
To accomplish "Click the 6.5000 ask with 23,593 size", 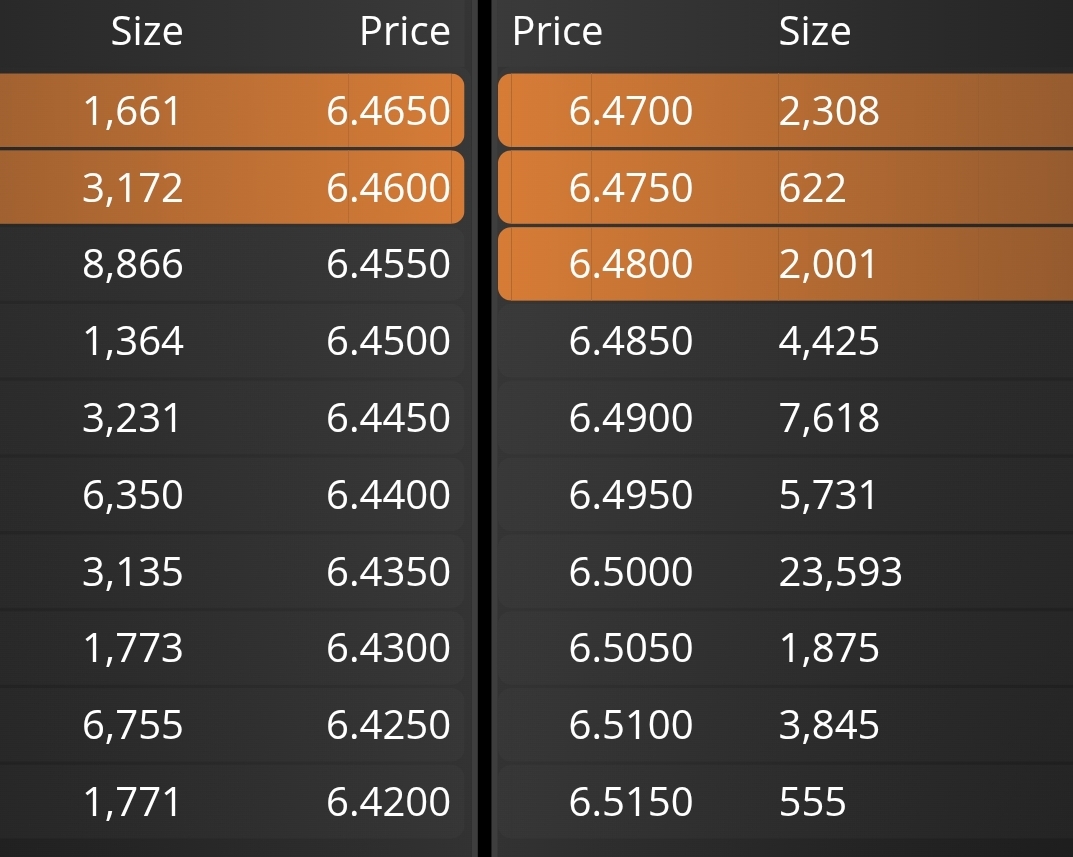I will point(786,572).
